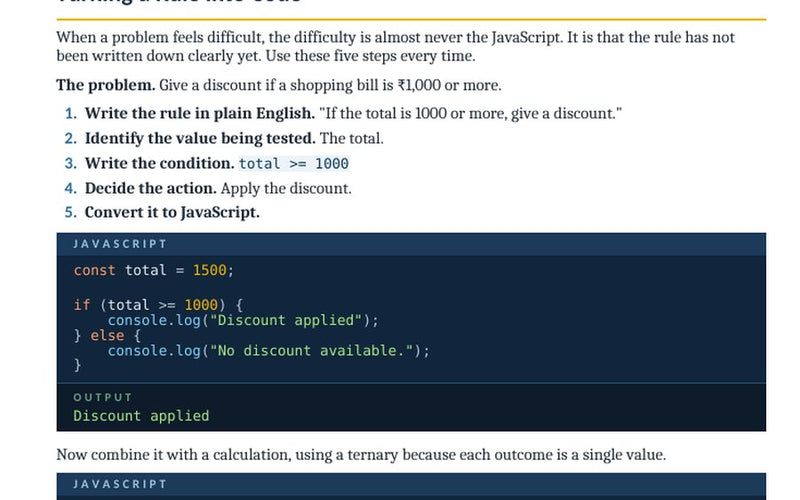Click text "Apply the discount."
The height and width of the screenshot is (500, 800).
point(286,188)
